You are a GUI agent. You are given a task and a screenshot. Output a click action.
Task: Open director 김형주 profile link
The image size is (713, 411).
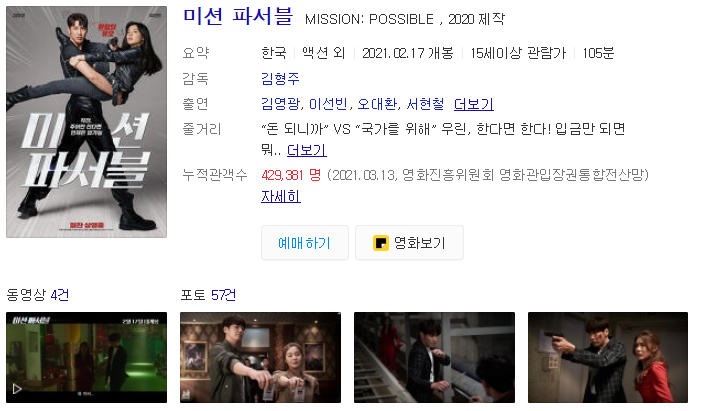coord(280,79)
